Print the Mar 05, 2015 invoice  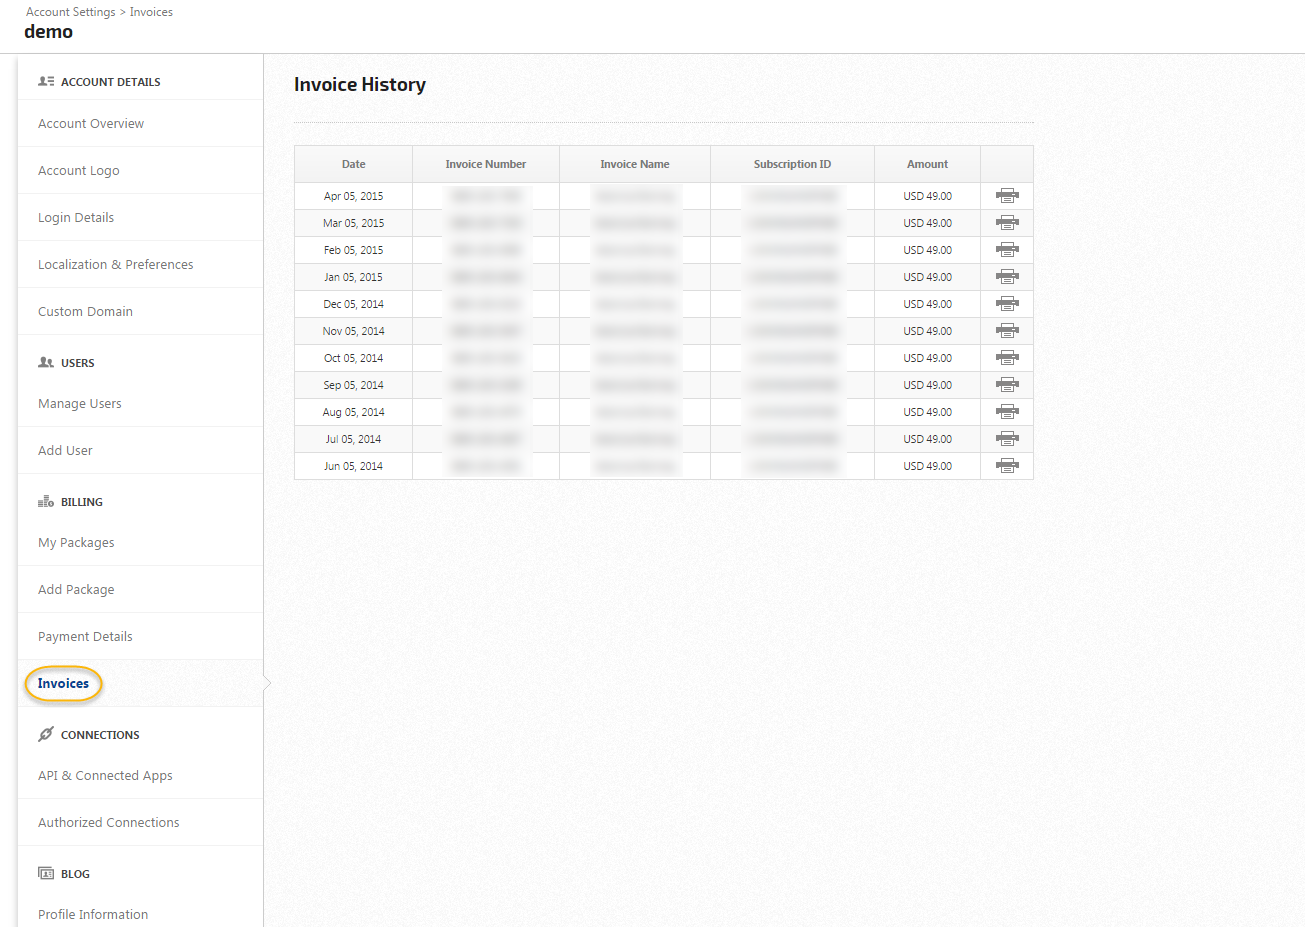(x=1007, y=223)
